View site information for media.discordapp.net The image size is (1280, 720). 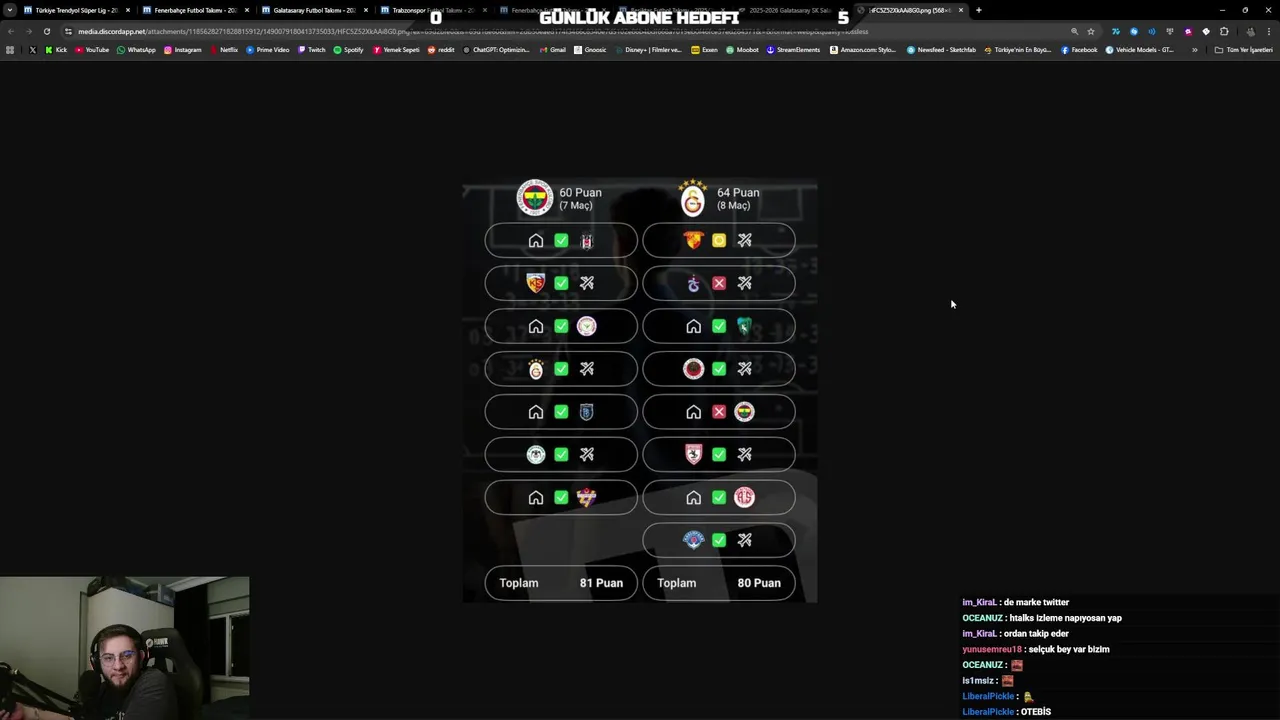pos(68,31)
